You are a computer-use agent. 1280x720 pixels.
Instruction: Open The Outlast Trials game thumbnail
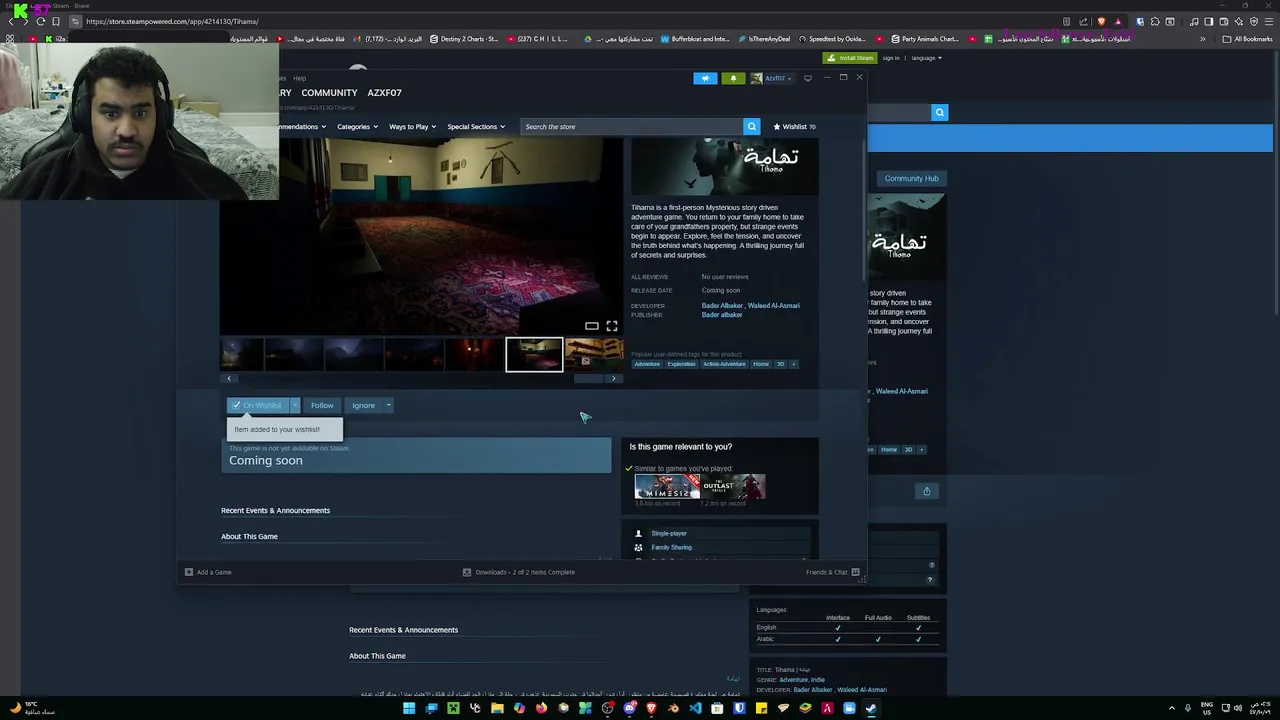733,487
